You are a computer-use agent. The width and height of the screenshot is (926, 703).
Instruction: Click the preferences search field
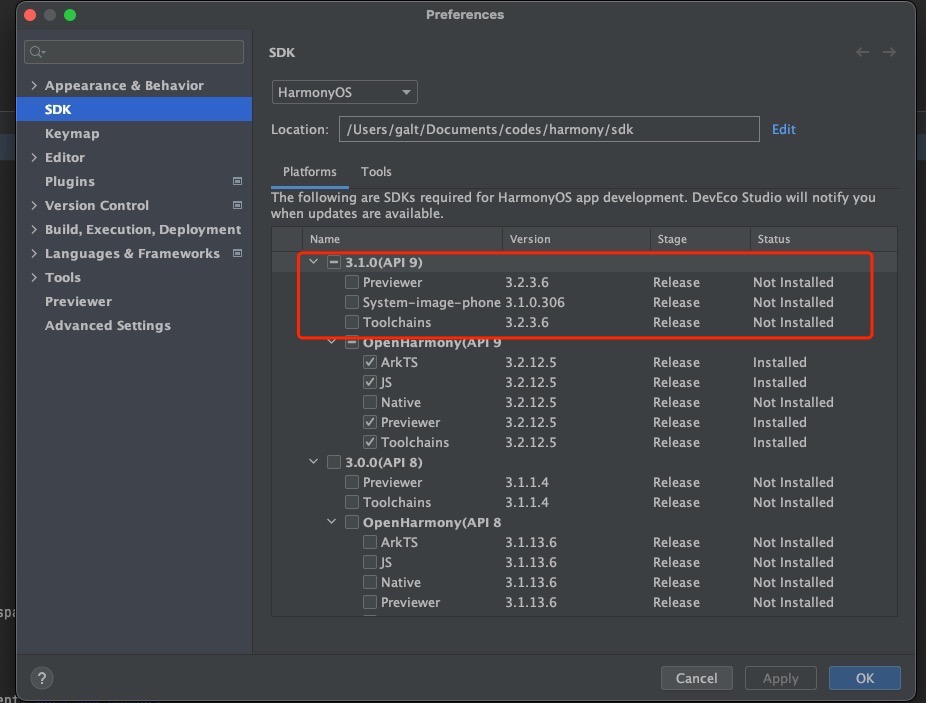(134, 52)
